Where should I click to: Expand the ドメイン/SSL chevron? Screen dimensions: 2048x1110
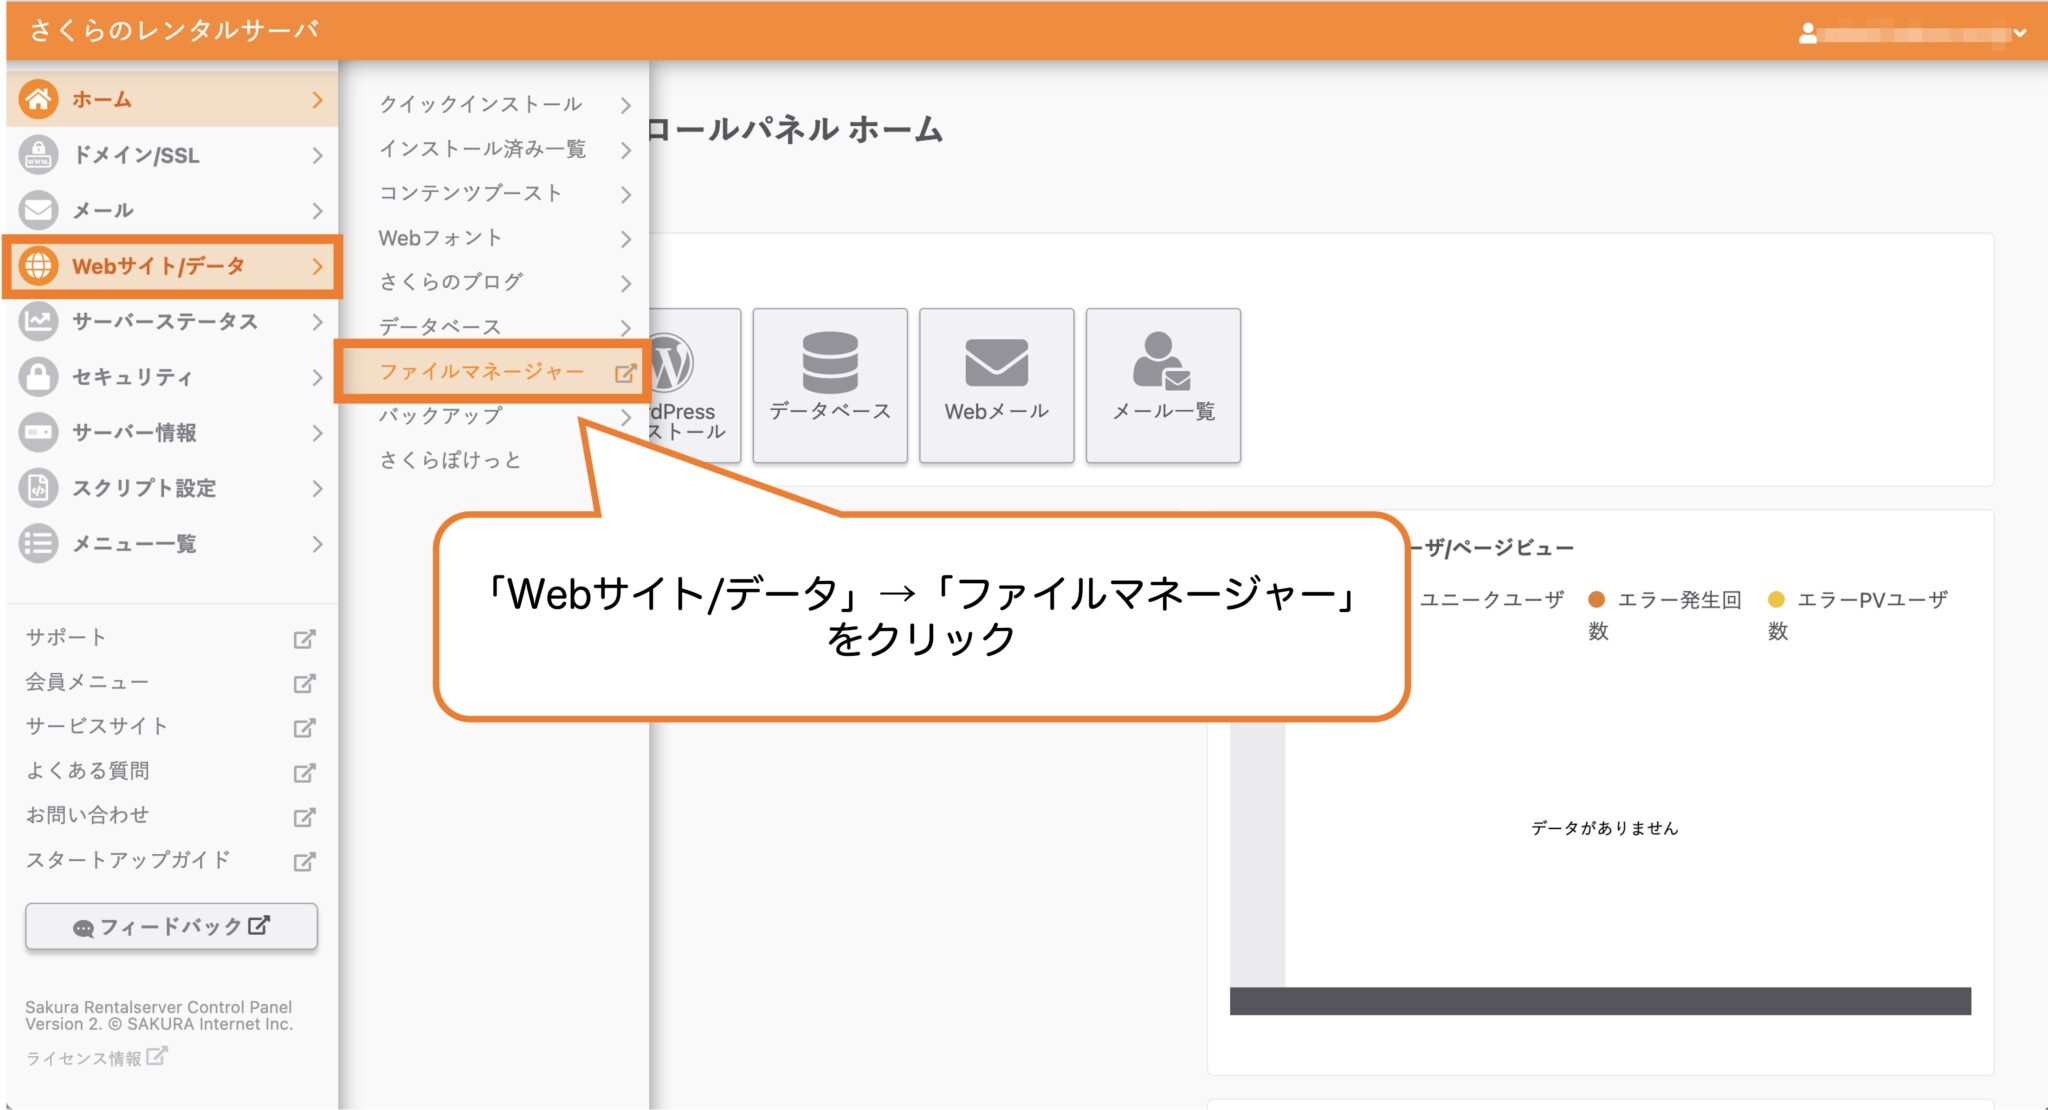(318, 156)
